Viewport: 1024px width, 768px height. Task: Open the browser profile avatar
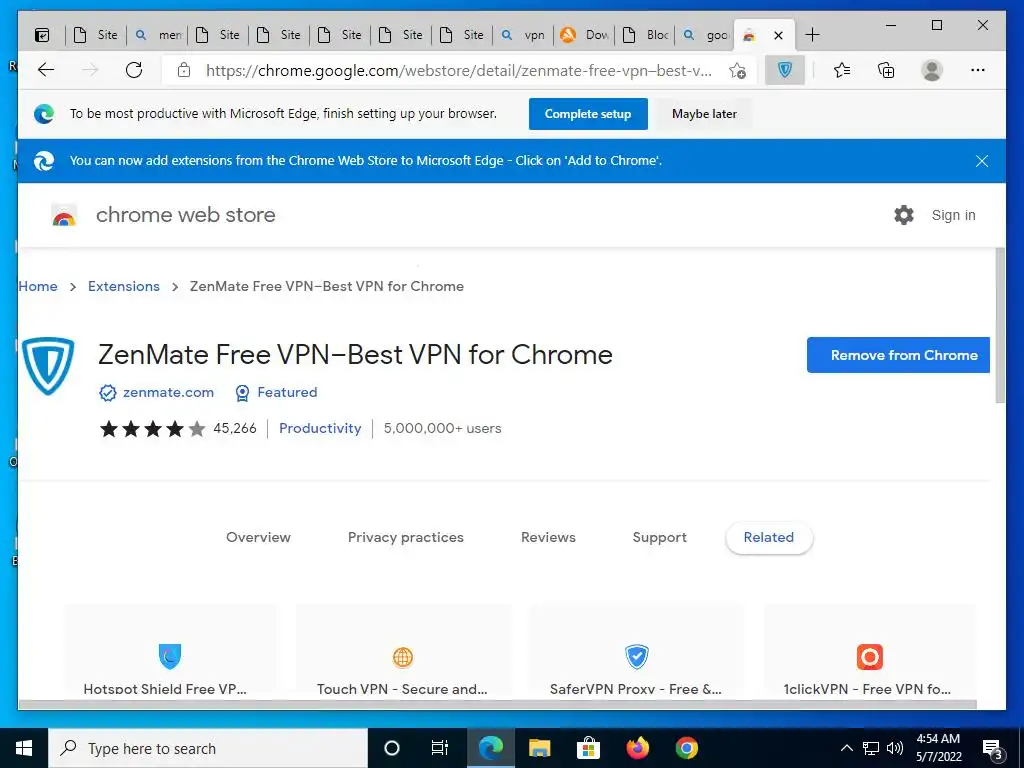tap(932, 70)
